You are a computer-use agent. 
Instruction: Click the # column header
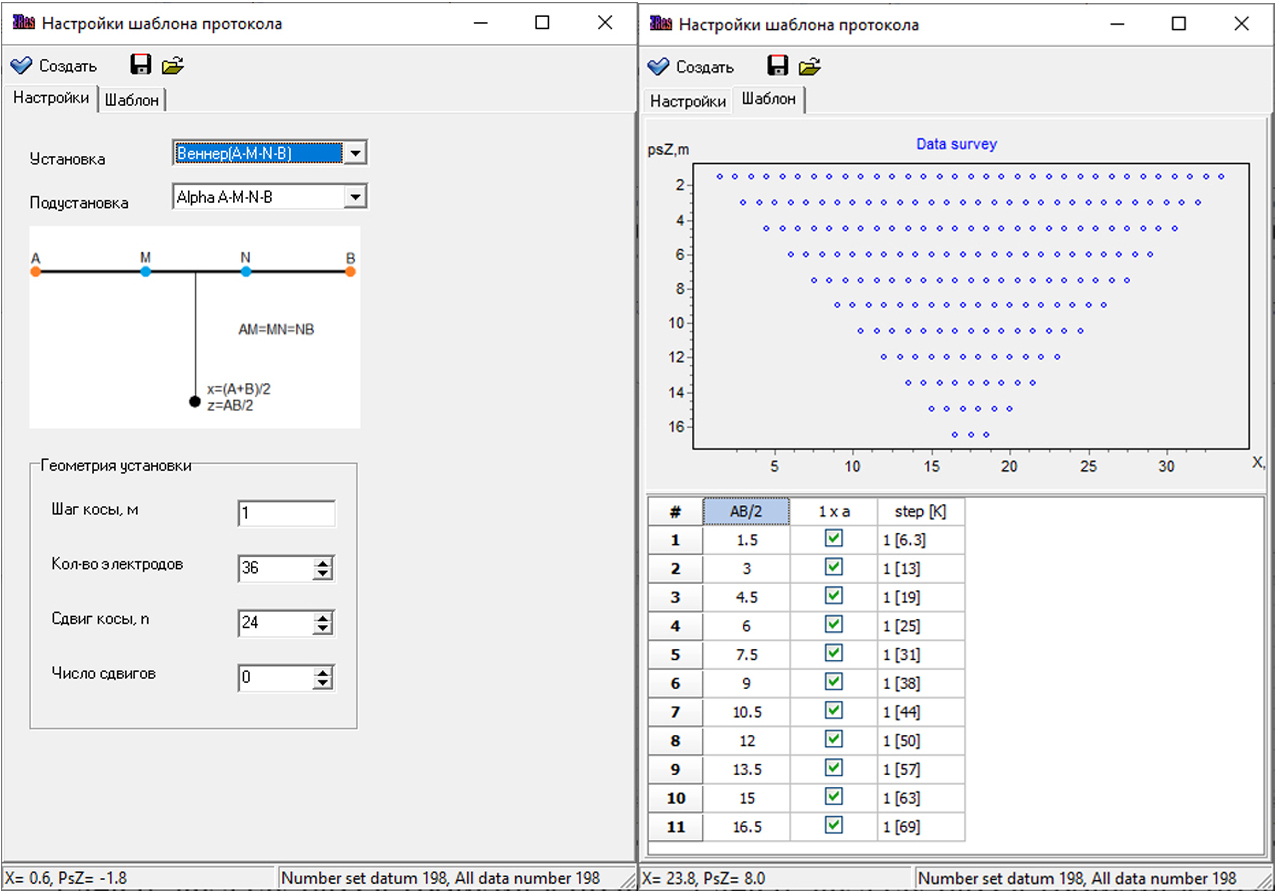click(x=675, y=511)
